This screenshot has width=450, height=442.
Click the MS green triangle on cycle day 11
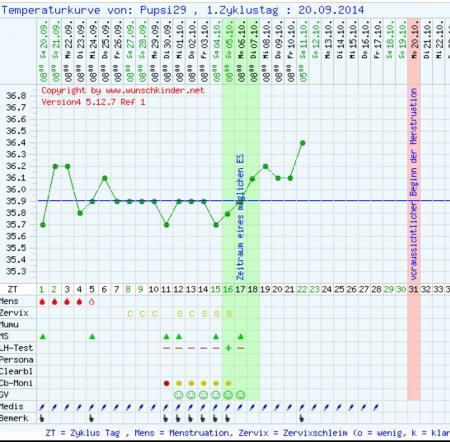pyautogui.click(x=167, y=337)
